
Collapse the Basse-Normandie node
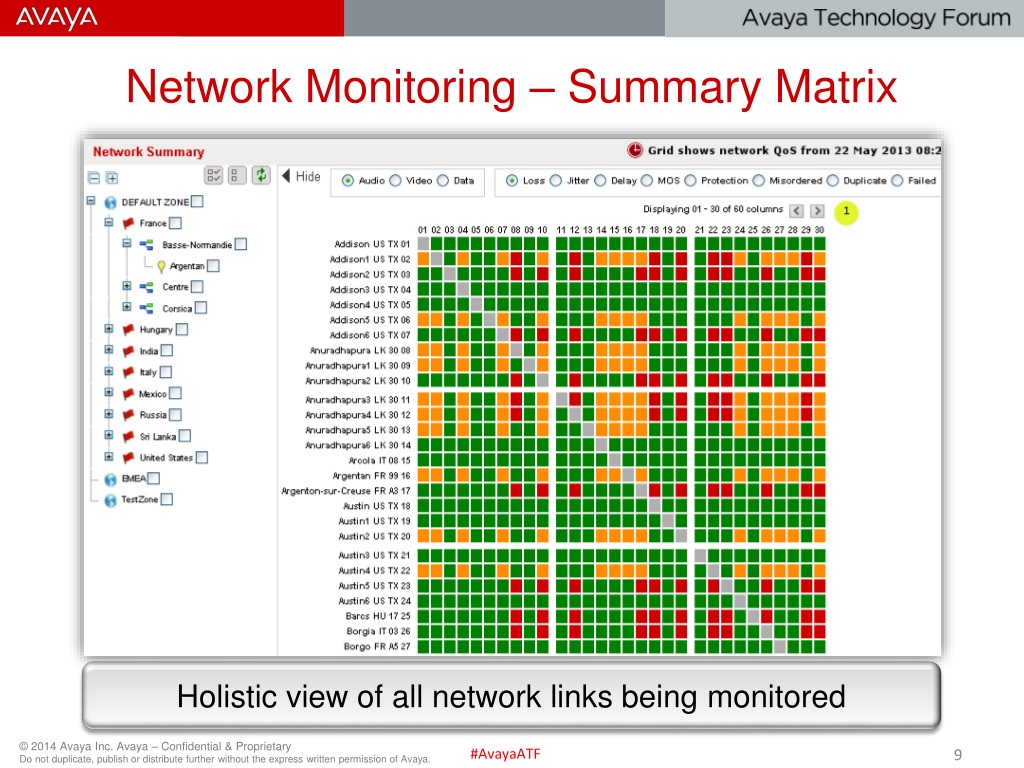[127, 244]
